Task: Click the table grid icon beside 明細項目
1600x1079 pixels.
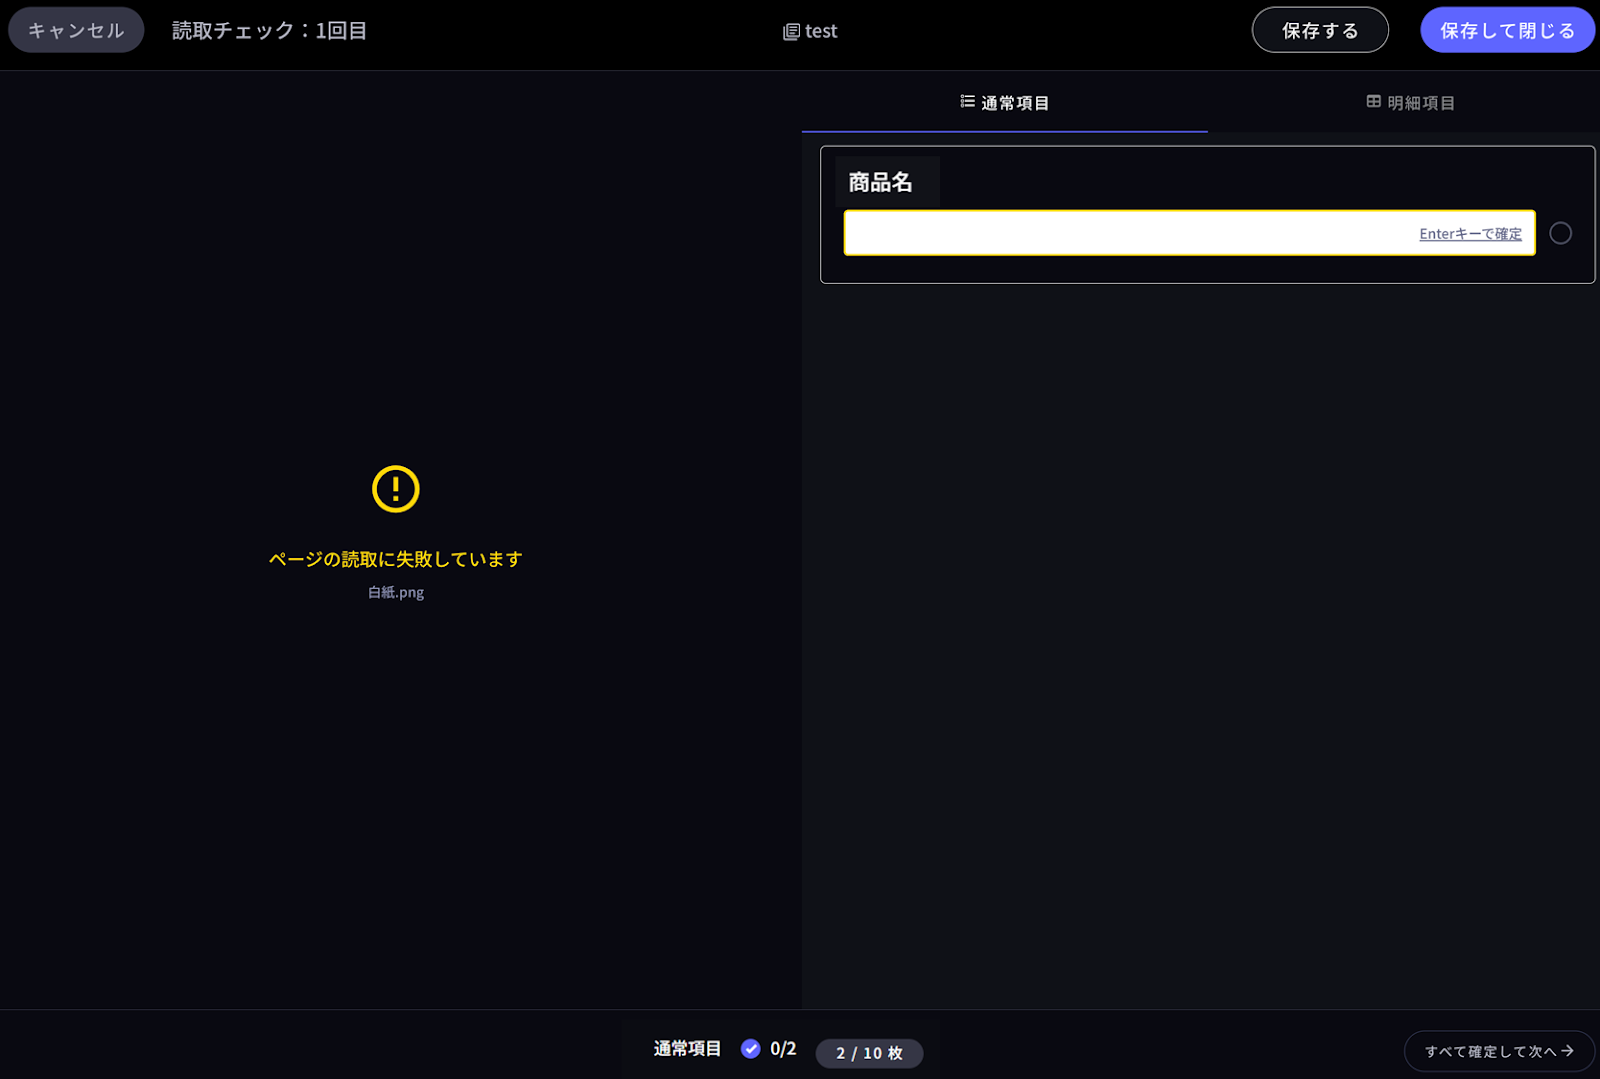Action: 1373,102
